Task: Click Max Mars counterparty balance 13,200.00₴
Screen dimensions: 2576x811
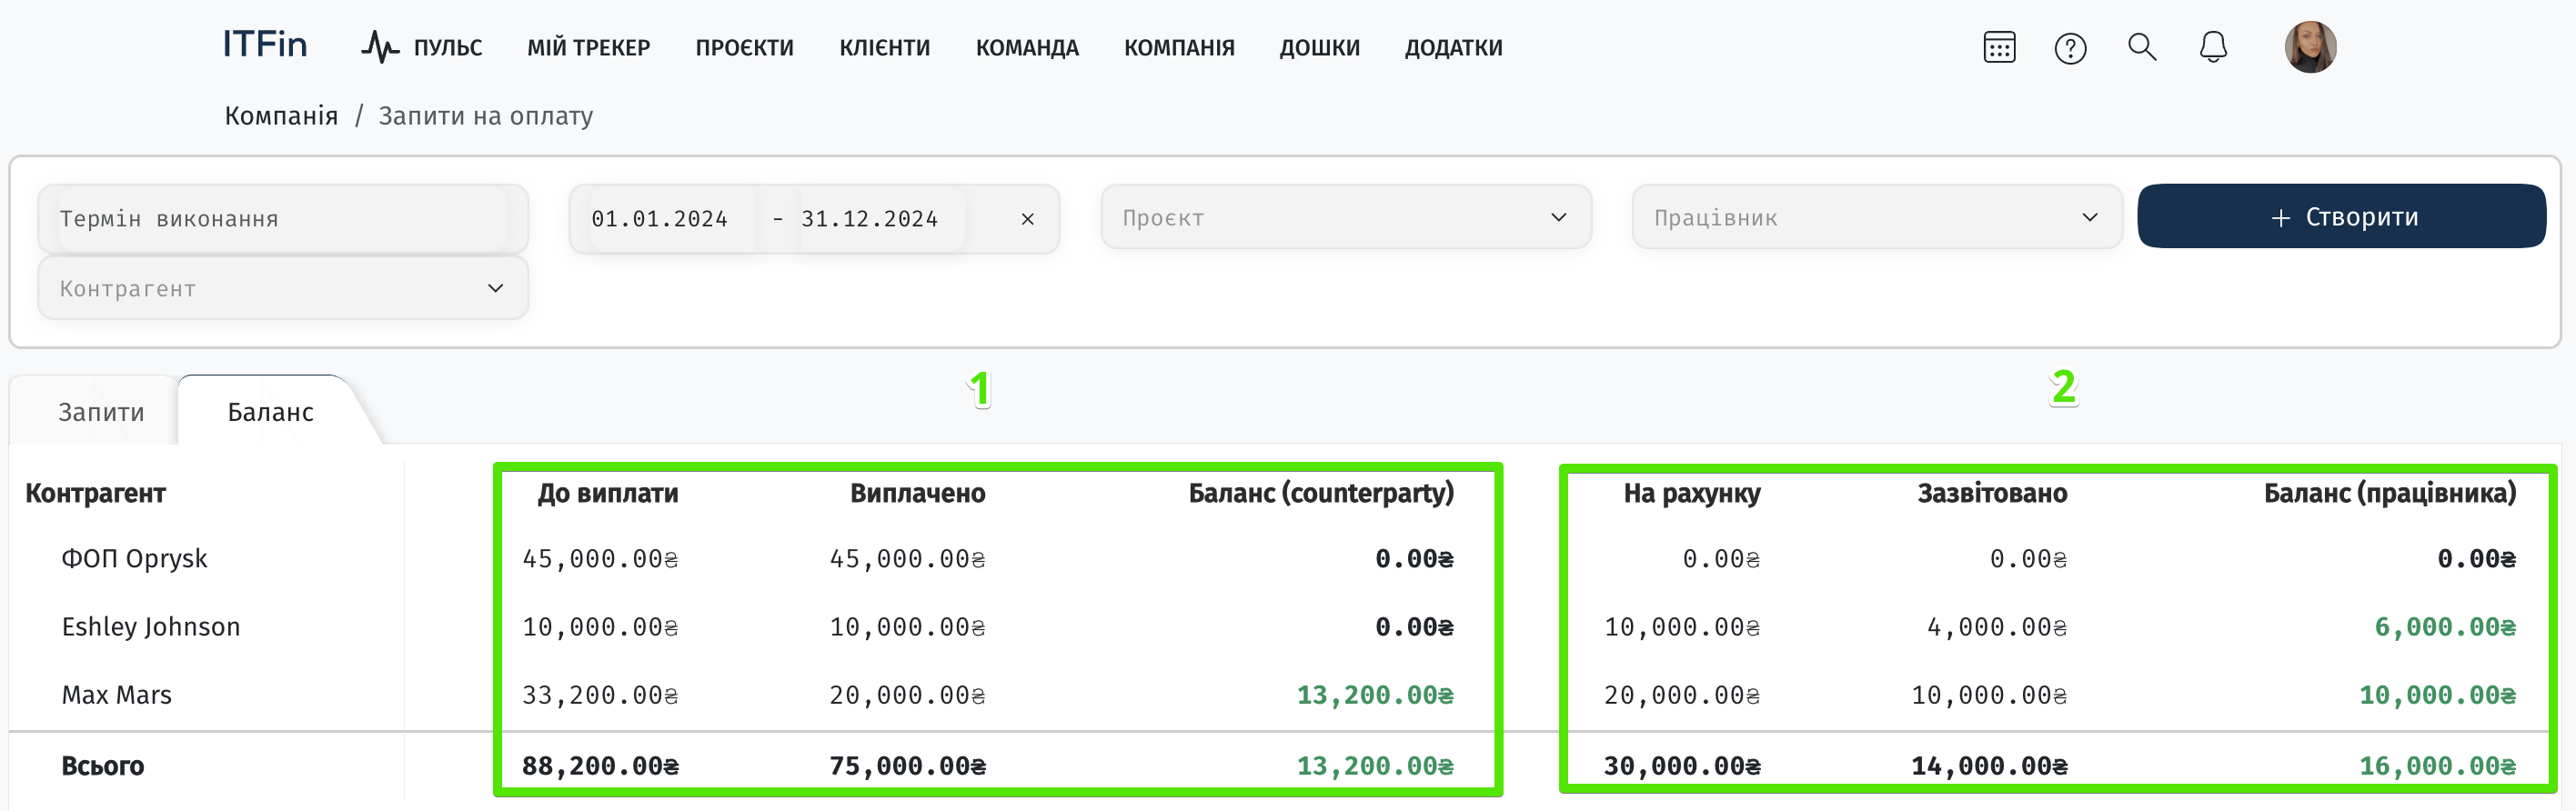Action: pyautogui.click(x=1375, y=695)
